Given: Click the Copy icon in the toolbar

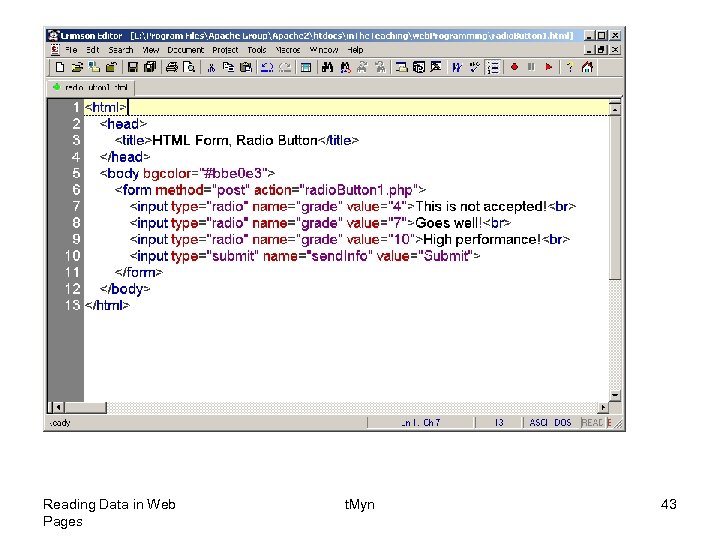Looking at the screenshot, I should click(x=228, y=67).
